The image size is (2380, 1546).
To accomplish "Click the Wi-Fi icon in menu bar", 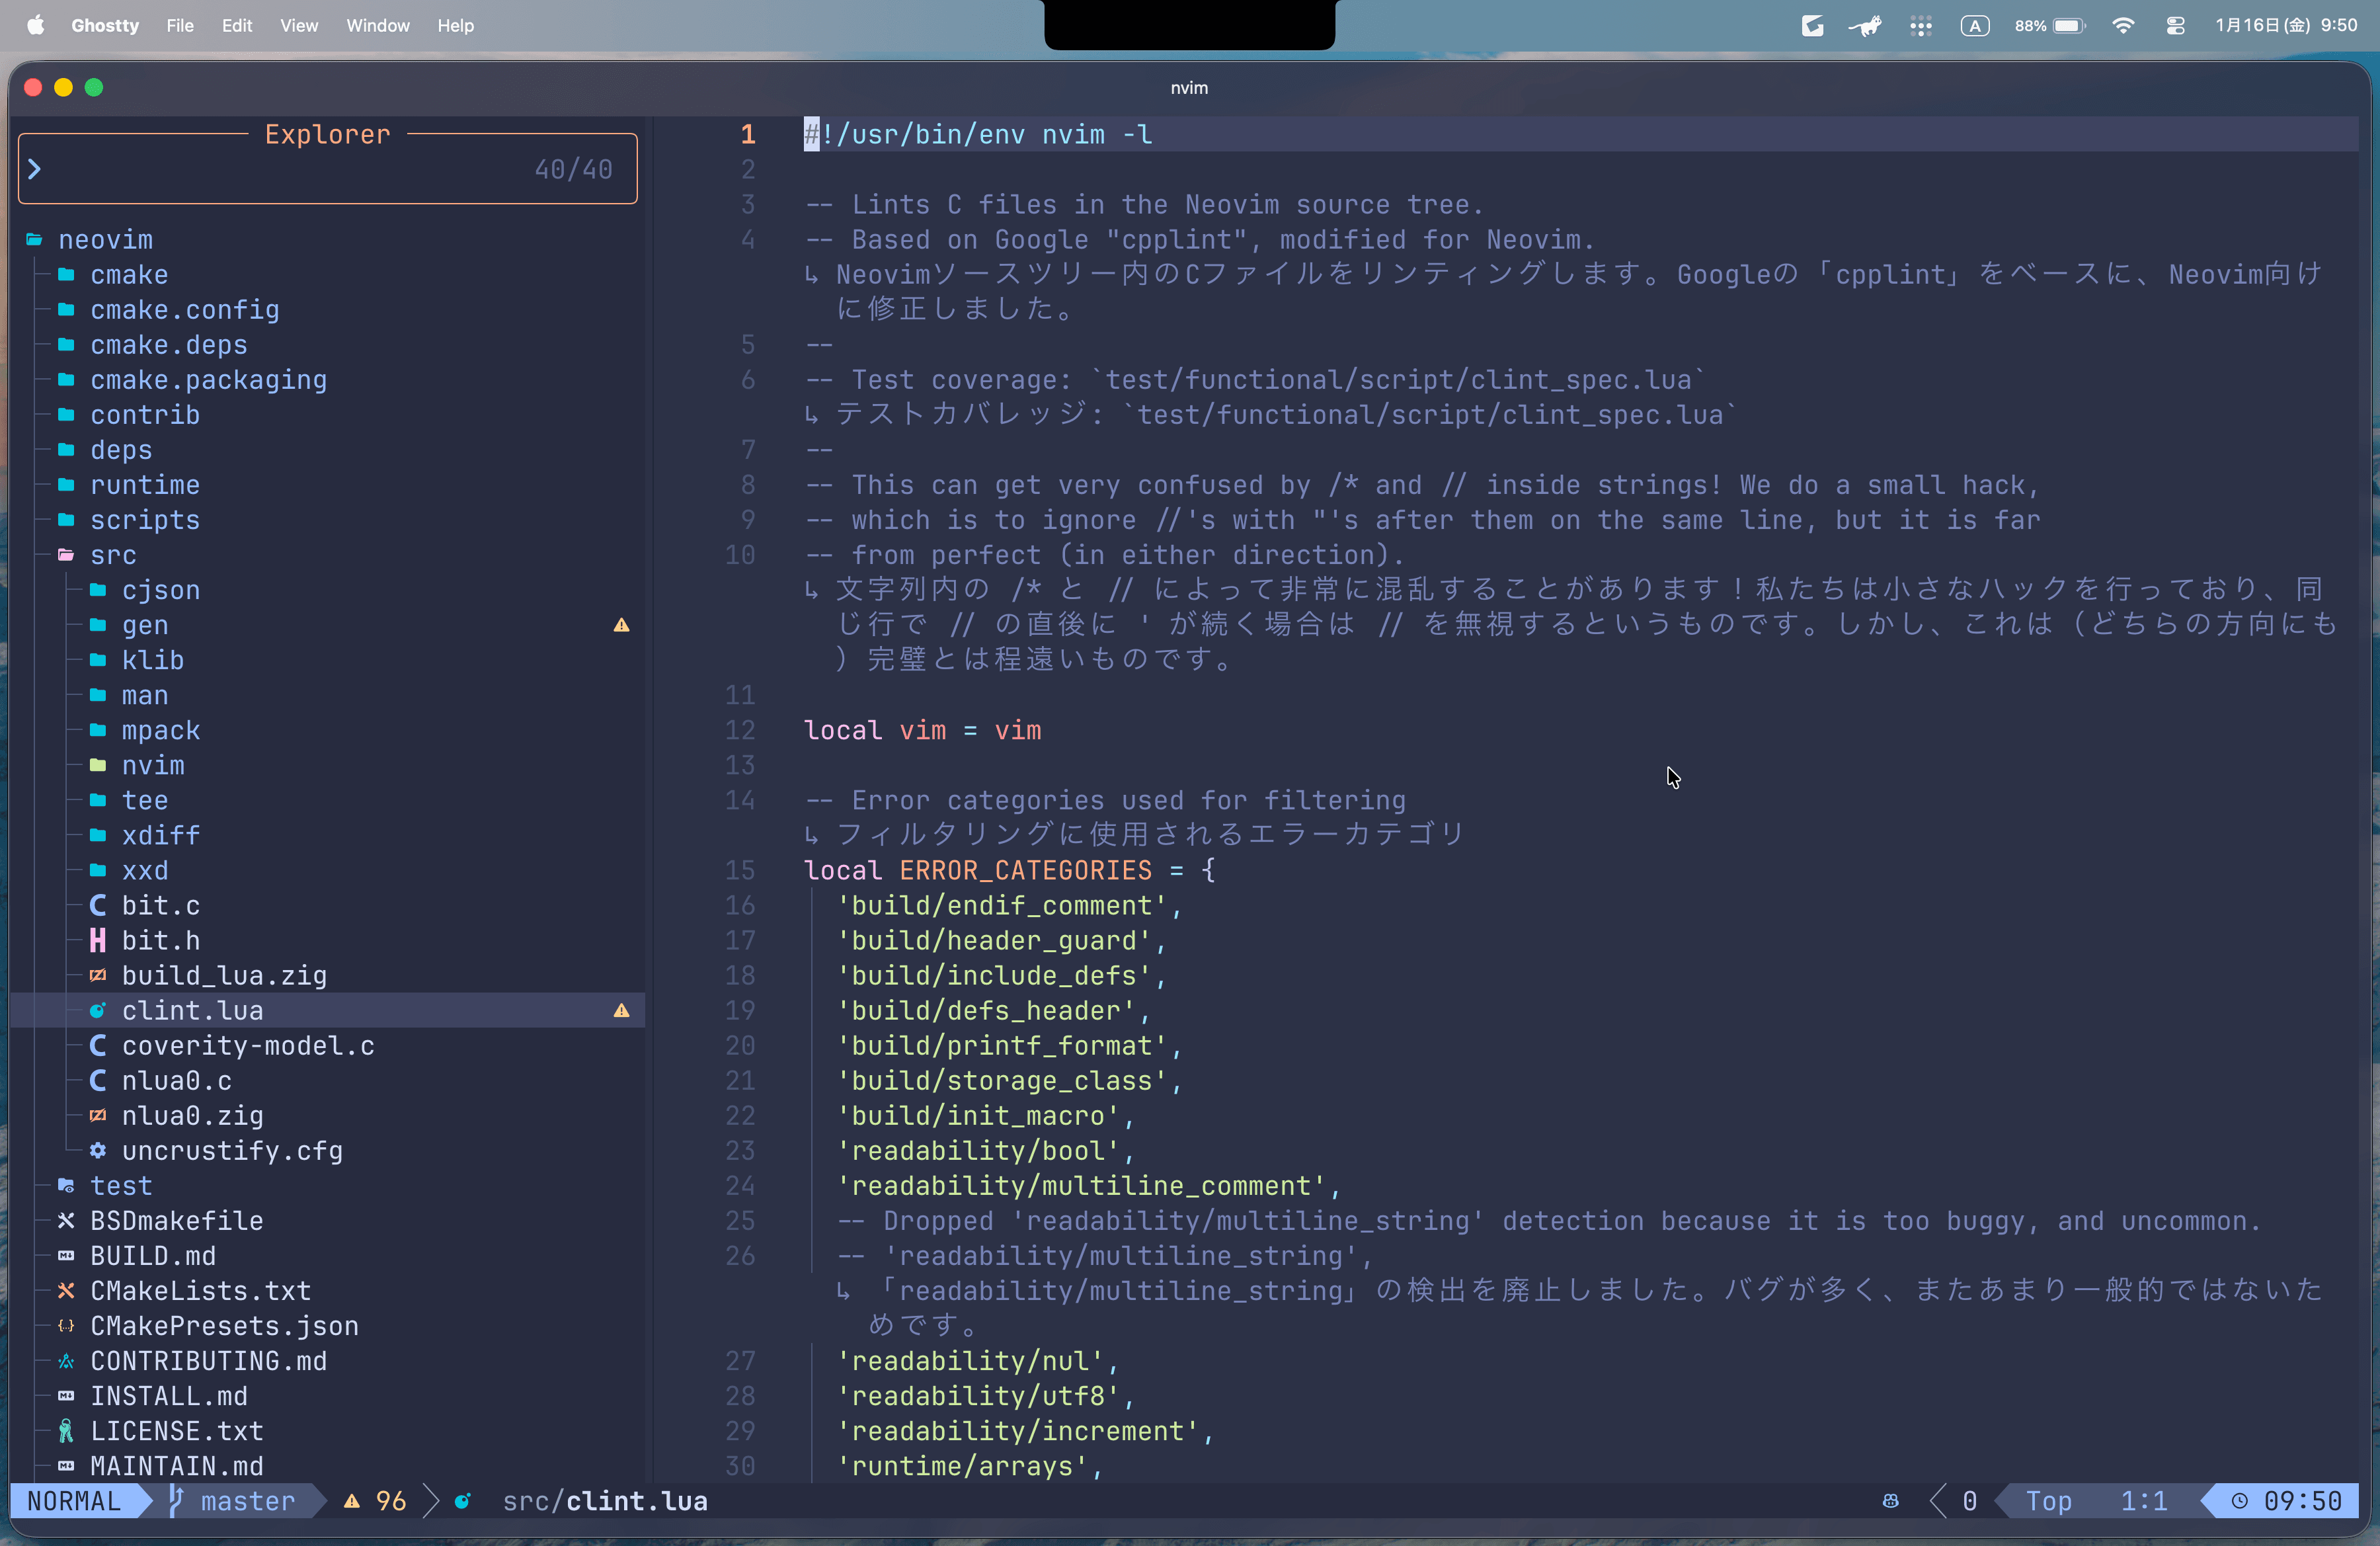I will click(2123, 26).
